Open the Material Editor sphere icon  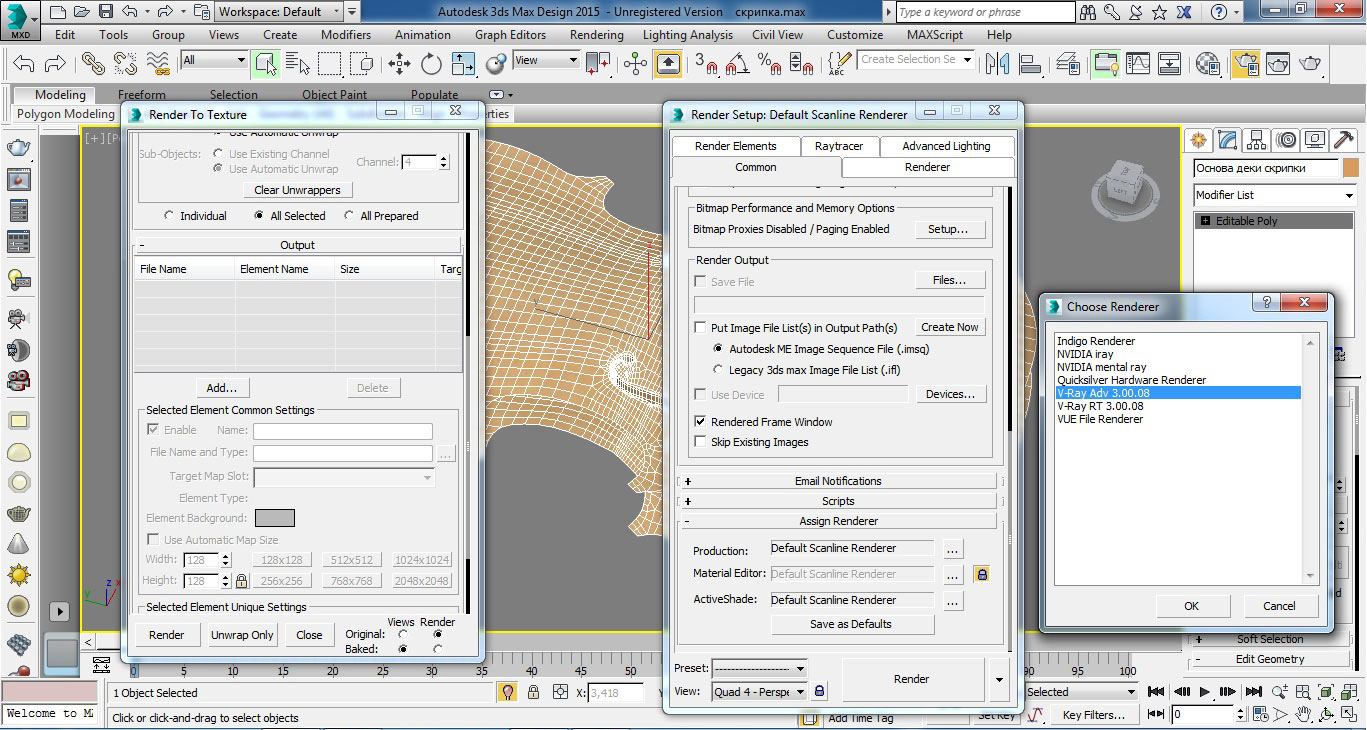click(x=1207, y=64)
